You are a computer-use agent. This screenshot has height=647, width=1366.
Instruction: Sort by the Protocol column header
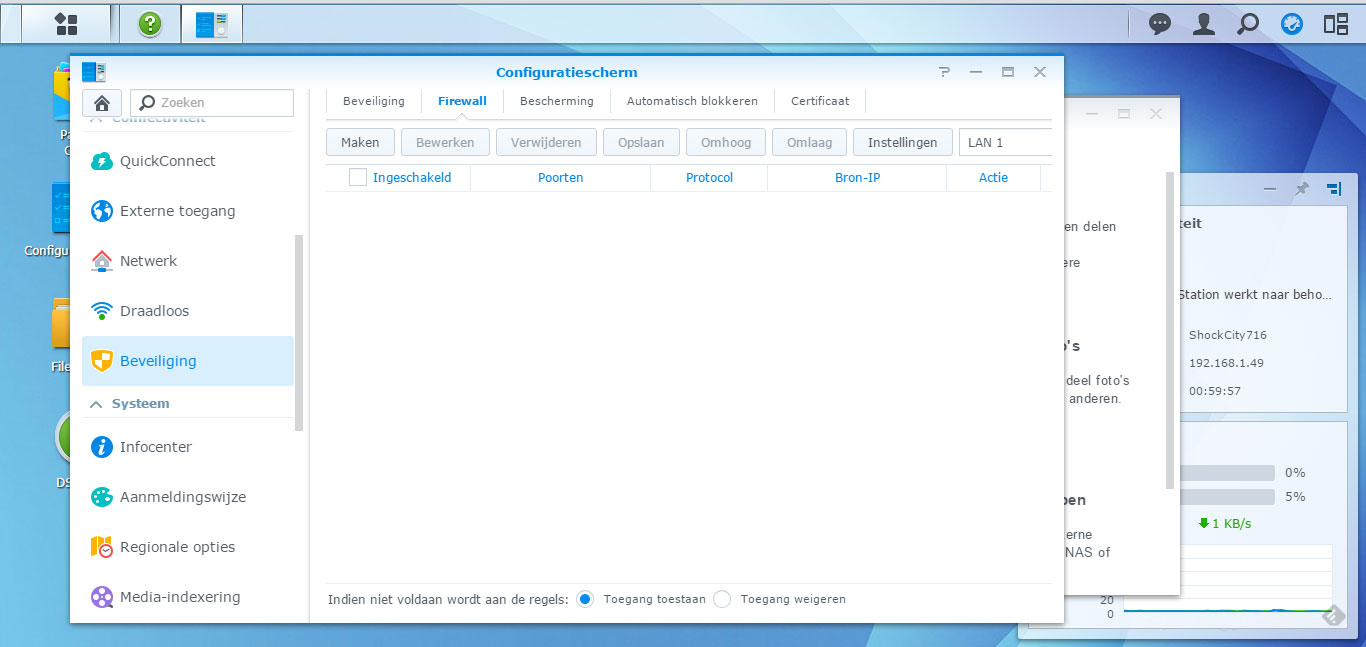[x=709, y=177]
